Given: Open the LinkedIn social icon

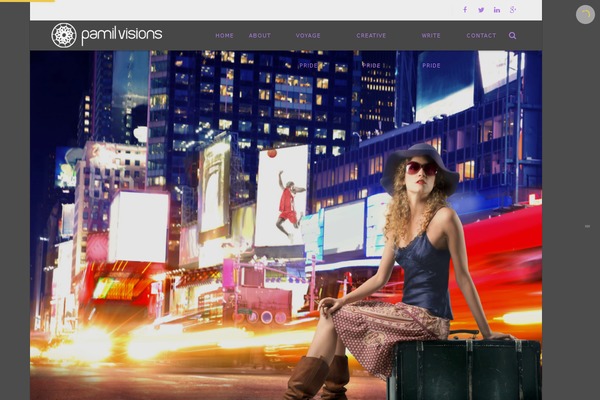Looking at the screenshot, I should (497, 10).
